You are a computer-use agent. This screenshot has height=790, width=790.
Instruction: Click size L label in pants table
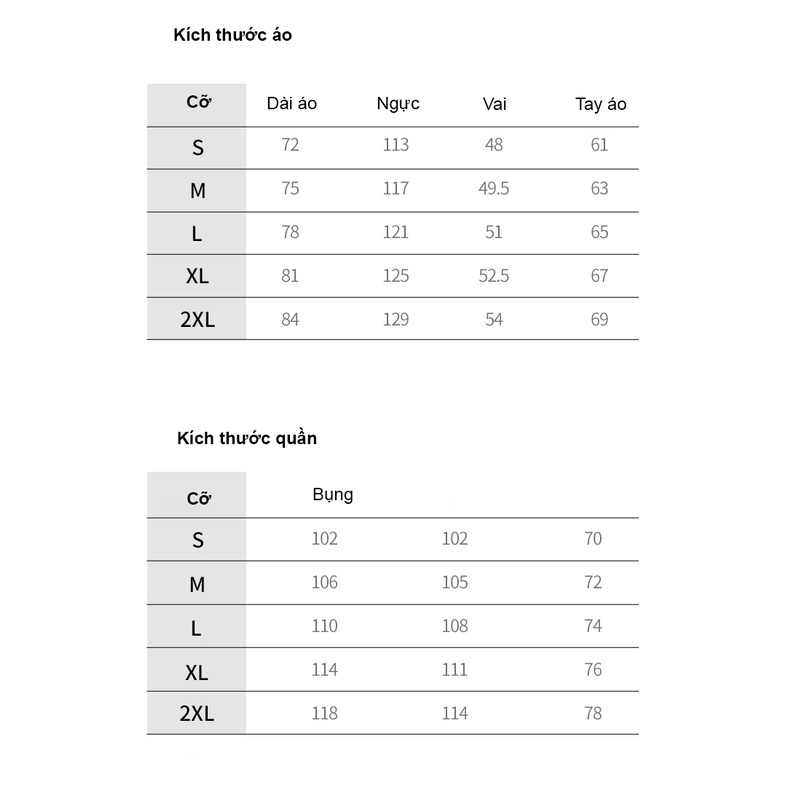(x=196, y=629)
